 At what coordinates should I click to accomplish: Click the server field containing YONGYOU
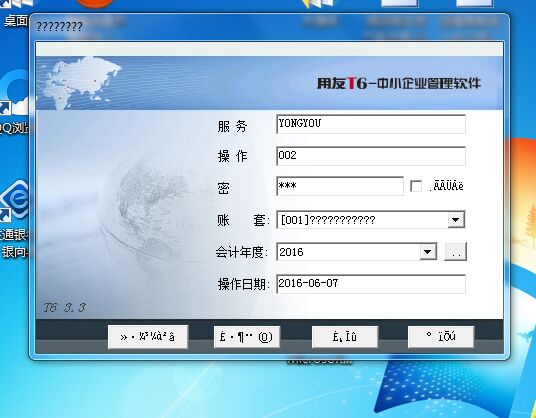coord(371,124)
